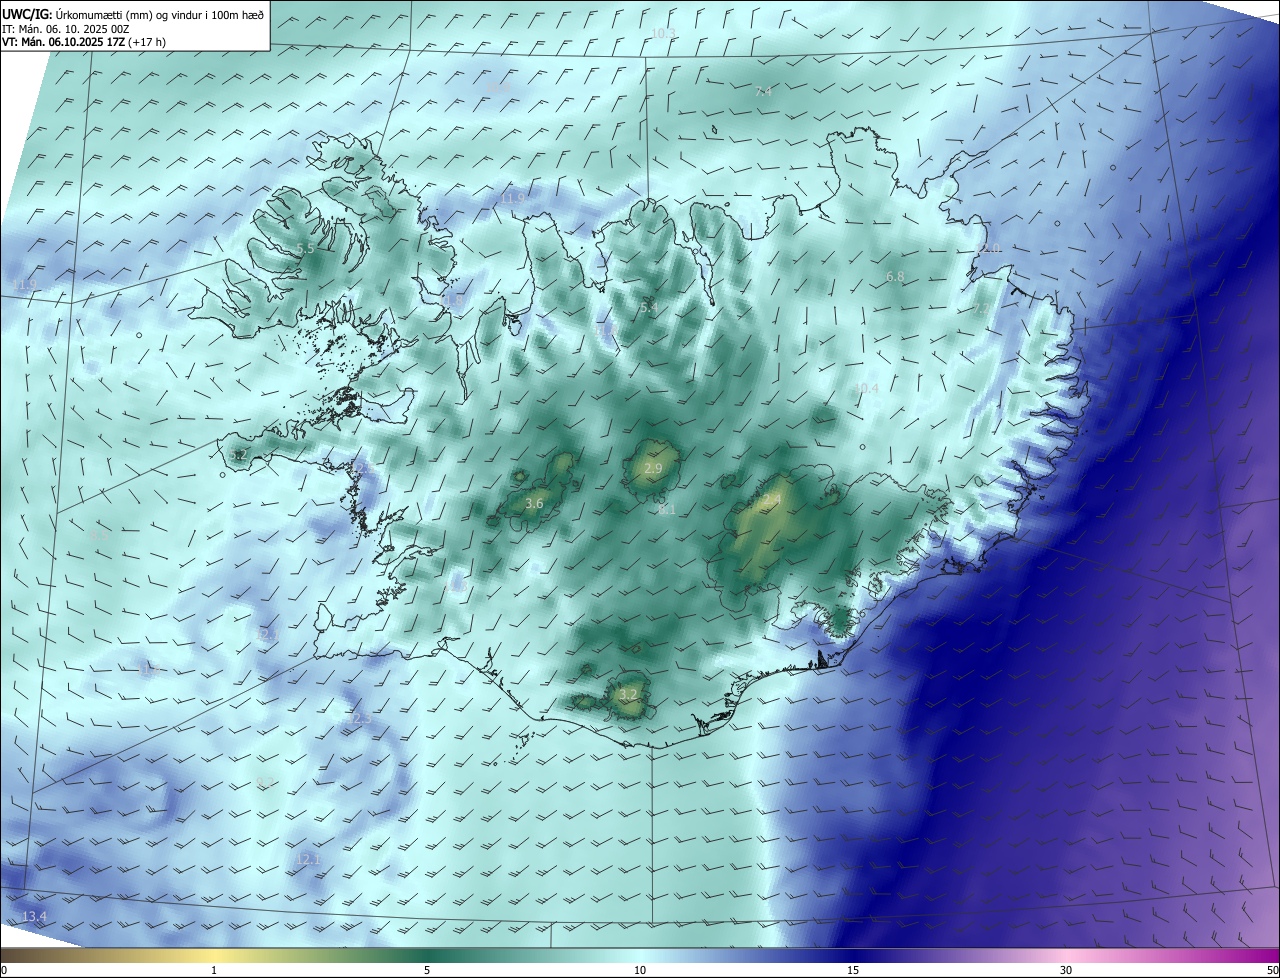The width and height of the screenshot is (1280, 978).
Task: Click the 9.2 value label in the southwest sea
Action: coord(265,783)
